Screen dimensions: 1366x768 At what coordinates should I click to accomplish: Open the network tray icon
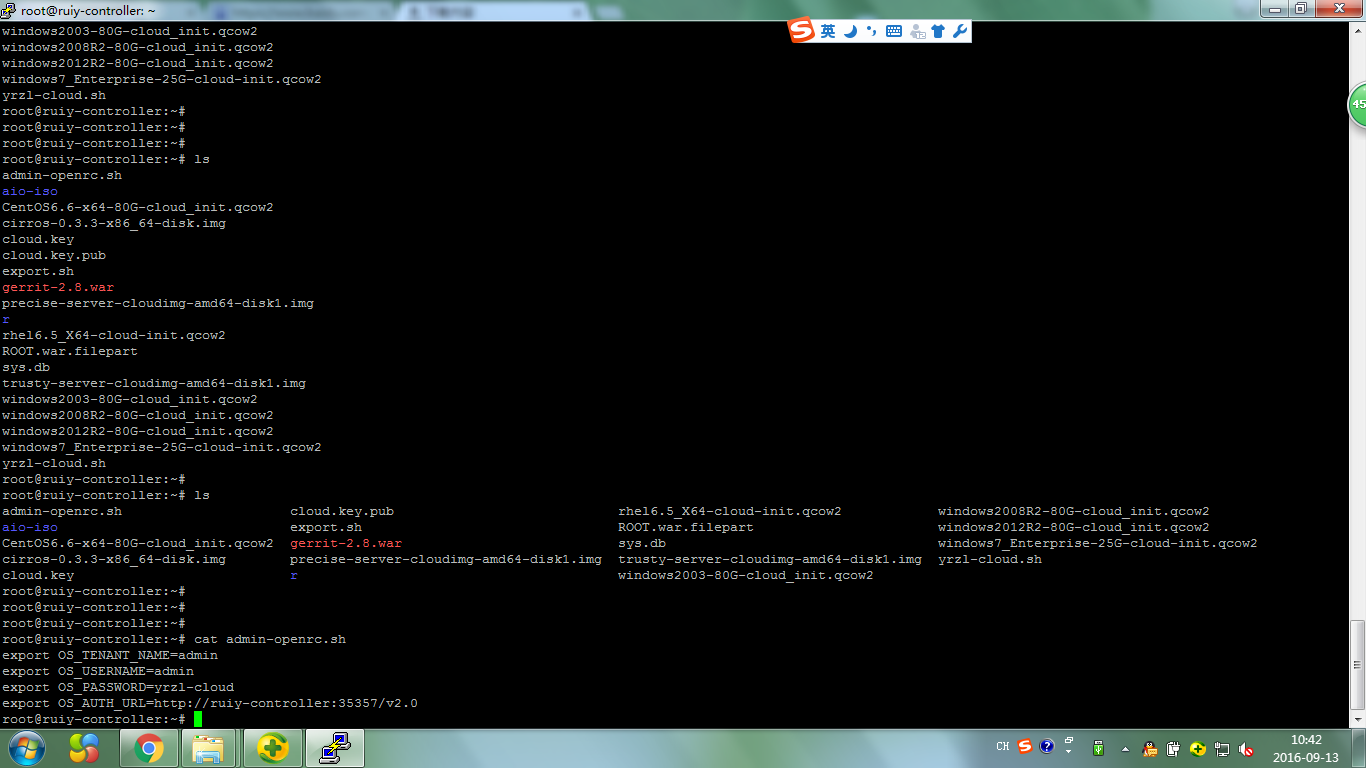point(1222,748)
